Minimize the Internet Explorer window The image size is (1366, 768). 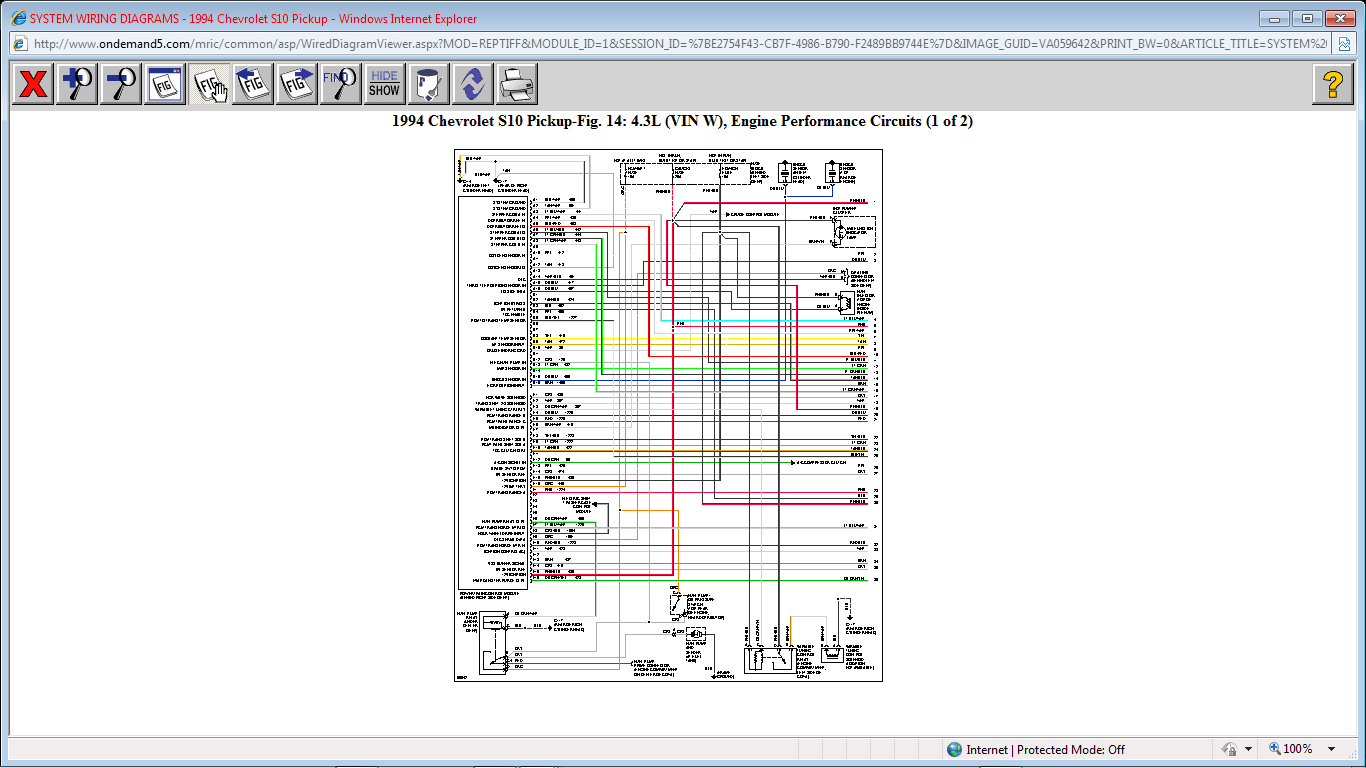pyautogui.click(x=1274, y=18)
